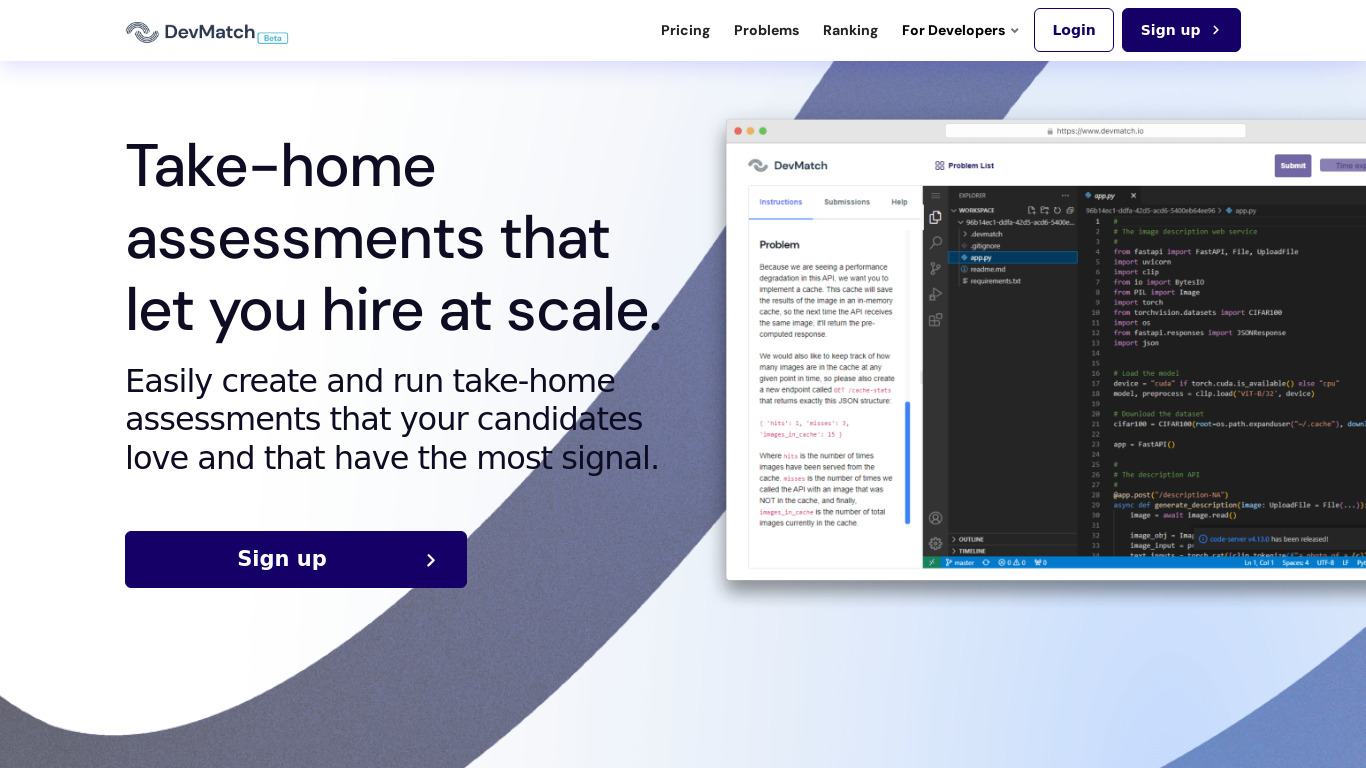Image resolution: width=1366 pixels, height=768 pixels.
Task: Click the header Sign up button
Action: pyautogui.click(x=1181, y=30)
